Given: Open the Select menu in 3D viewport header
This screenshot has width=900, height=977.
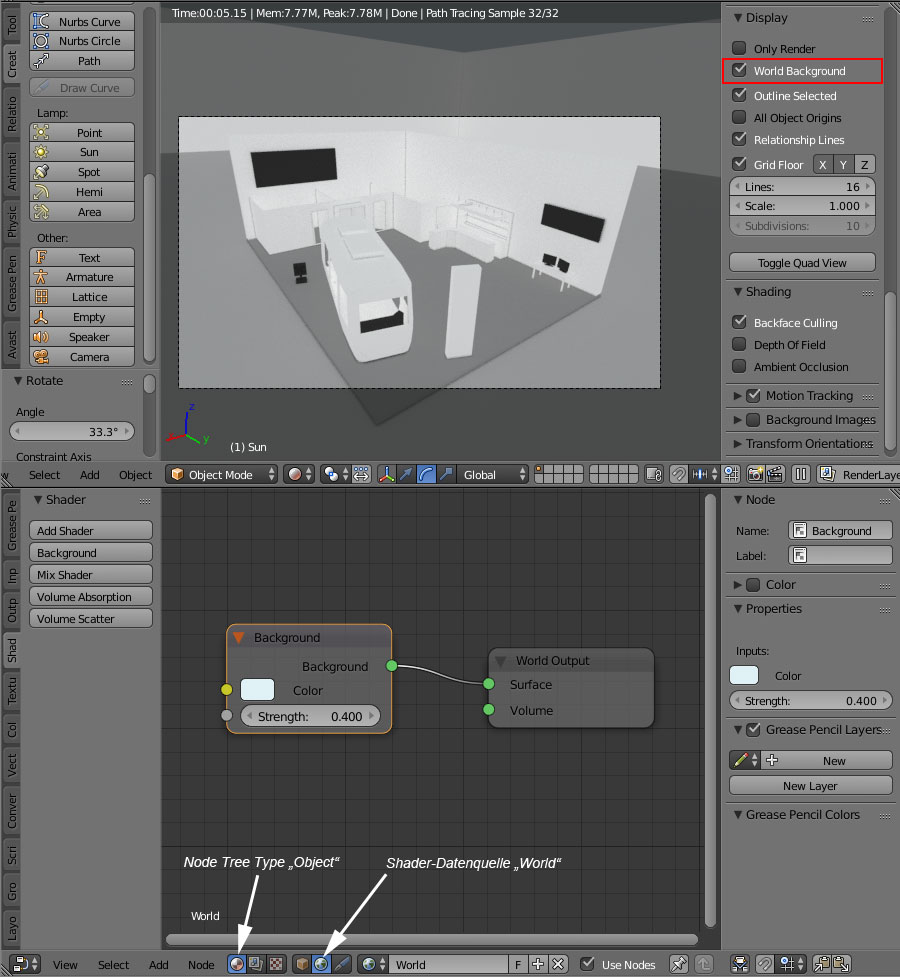Looking at the screenshot, I should (x=44, y=475).
